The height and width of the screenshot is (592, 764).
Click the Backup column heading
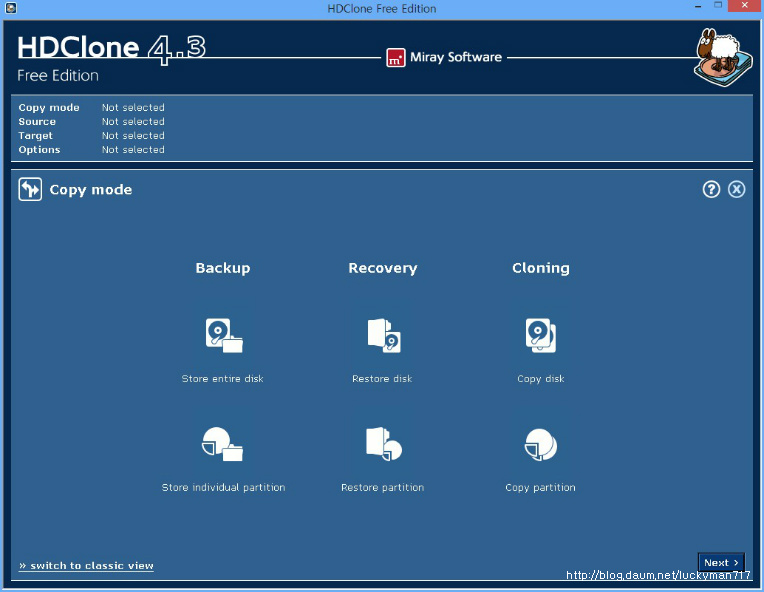223,268
